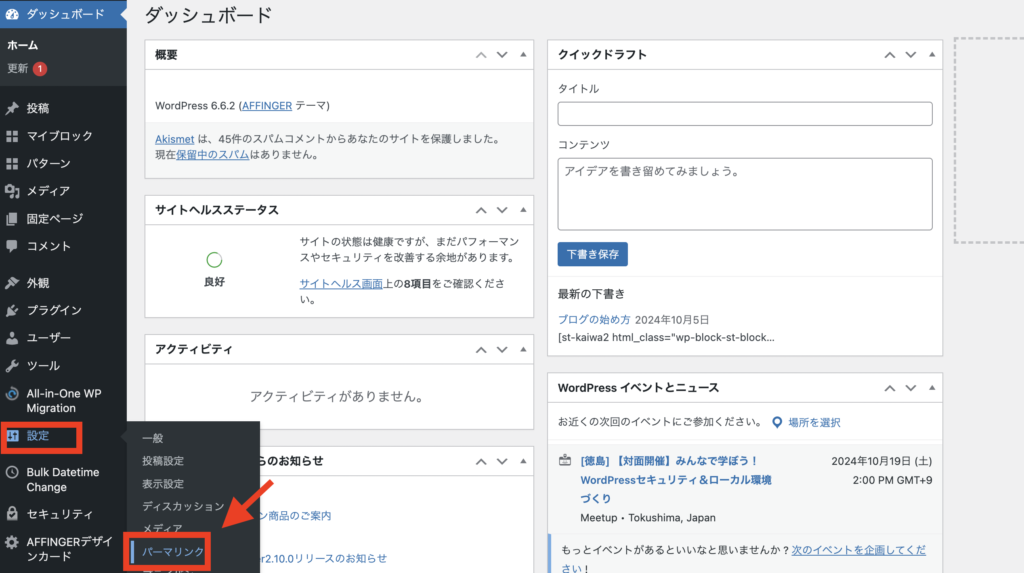Click the settings sliders icon beside 設定

click(x=13, y=436)
